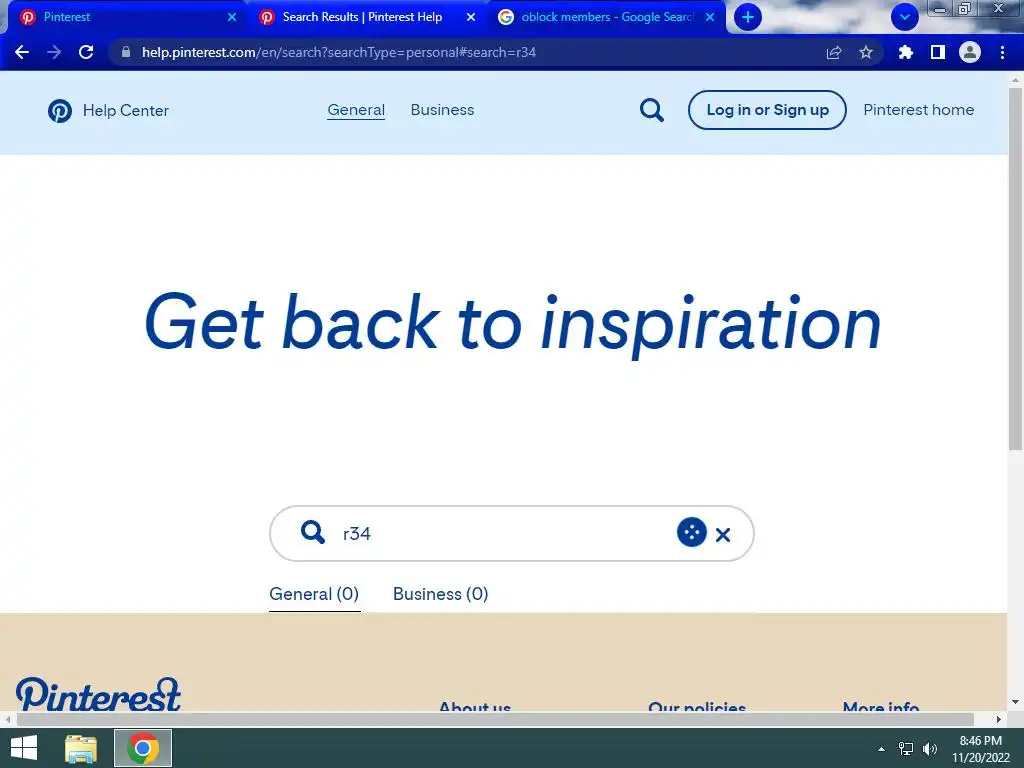Click the scroll up arrow

click(1015, 79)
